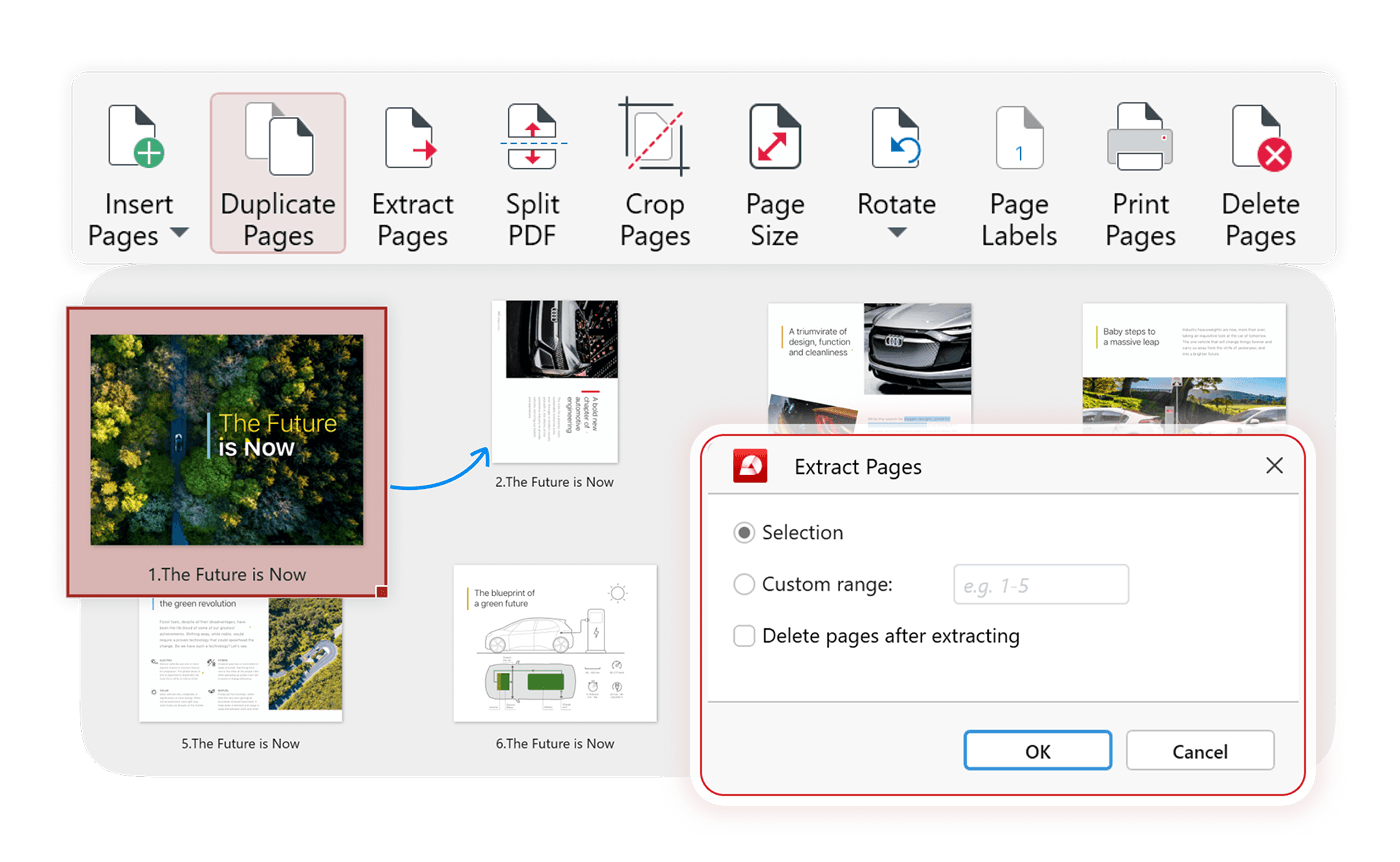Click the Delete Pages icon

click(x=1260, y=138)
